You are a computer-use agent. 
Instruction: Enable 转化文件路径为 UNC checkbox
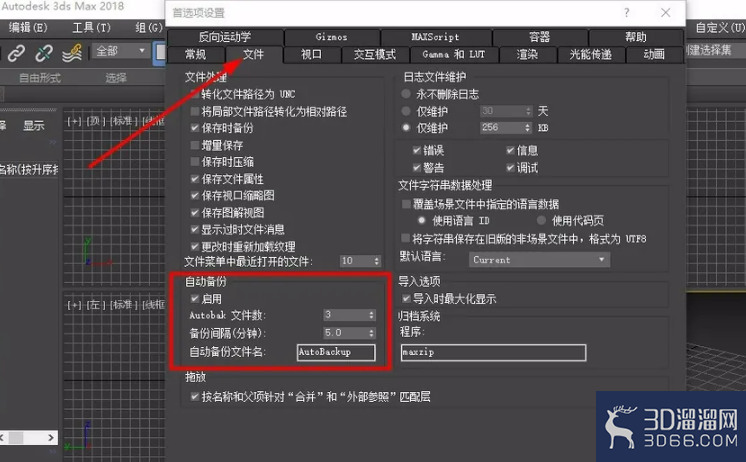(x=195, y=94)
